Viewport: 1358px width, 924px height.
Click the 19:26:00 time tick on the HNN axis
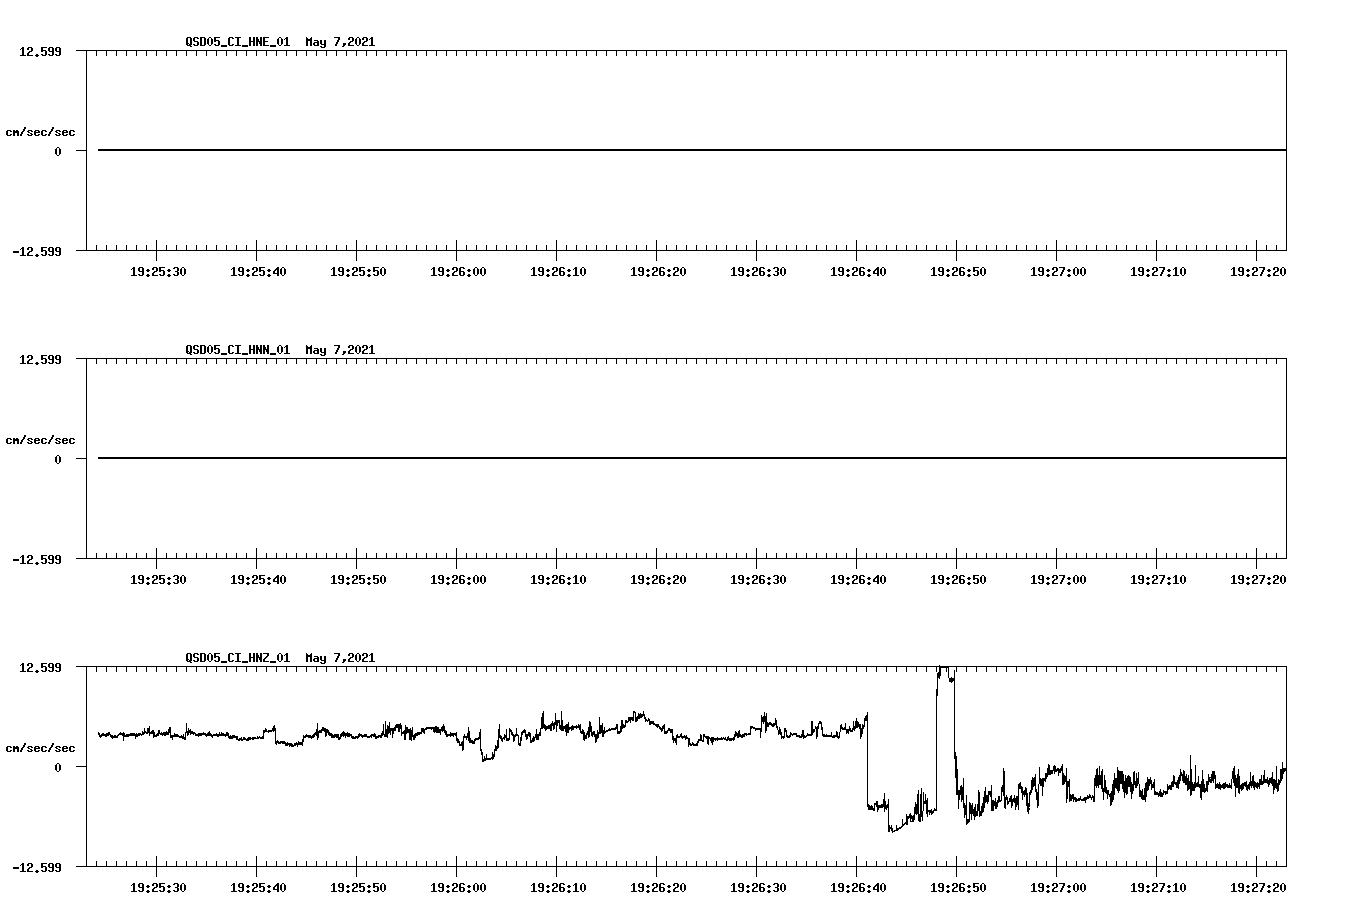click(x=457, y=578)
